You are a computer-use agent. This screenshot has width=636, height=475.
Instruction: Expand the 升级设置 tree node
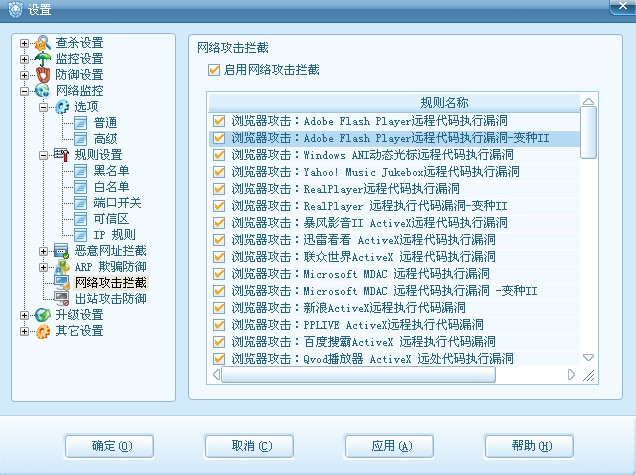click(24, 315)
